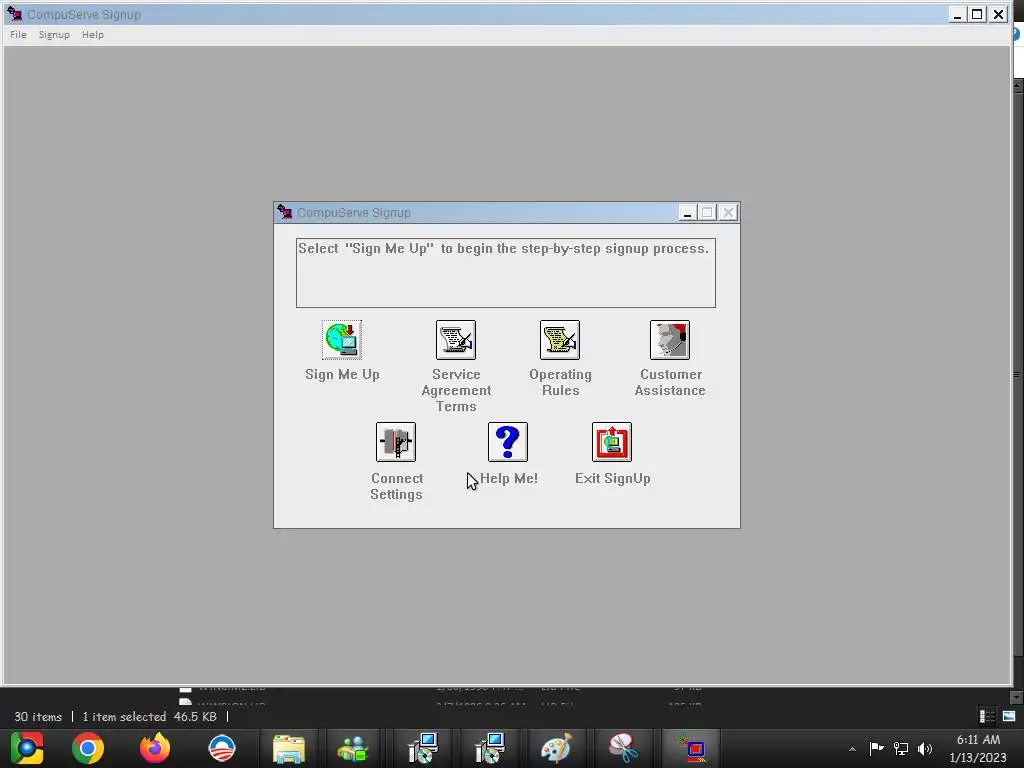The width and height of the screenshot is (1024, 768).
Task: Click the Sign Me Up label
Action: click(x=342, y=374)
